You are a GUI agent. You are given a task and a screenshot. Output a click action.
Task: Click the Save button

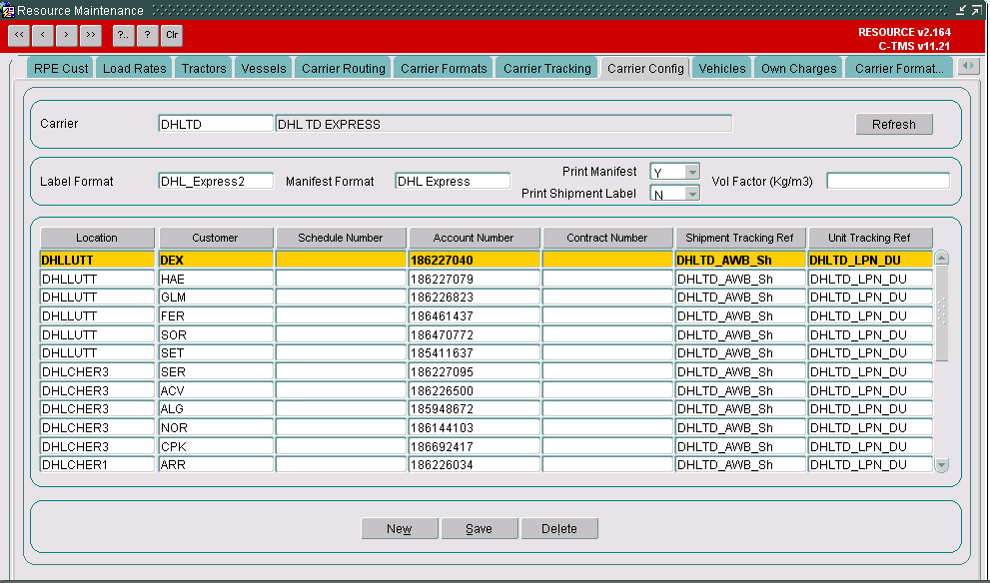tap(479, 529)
